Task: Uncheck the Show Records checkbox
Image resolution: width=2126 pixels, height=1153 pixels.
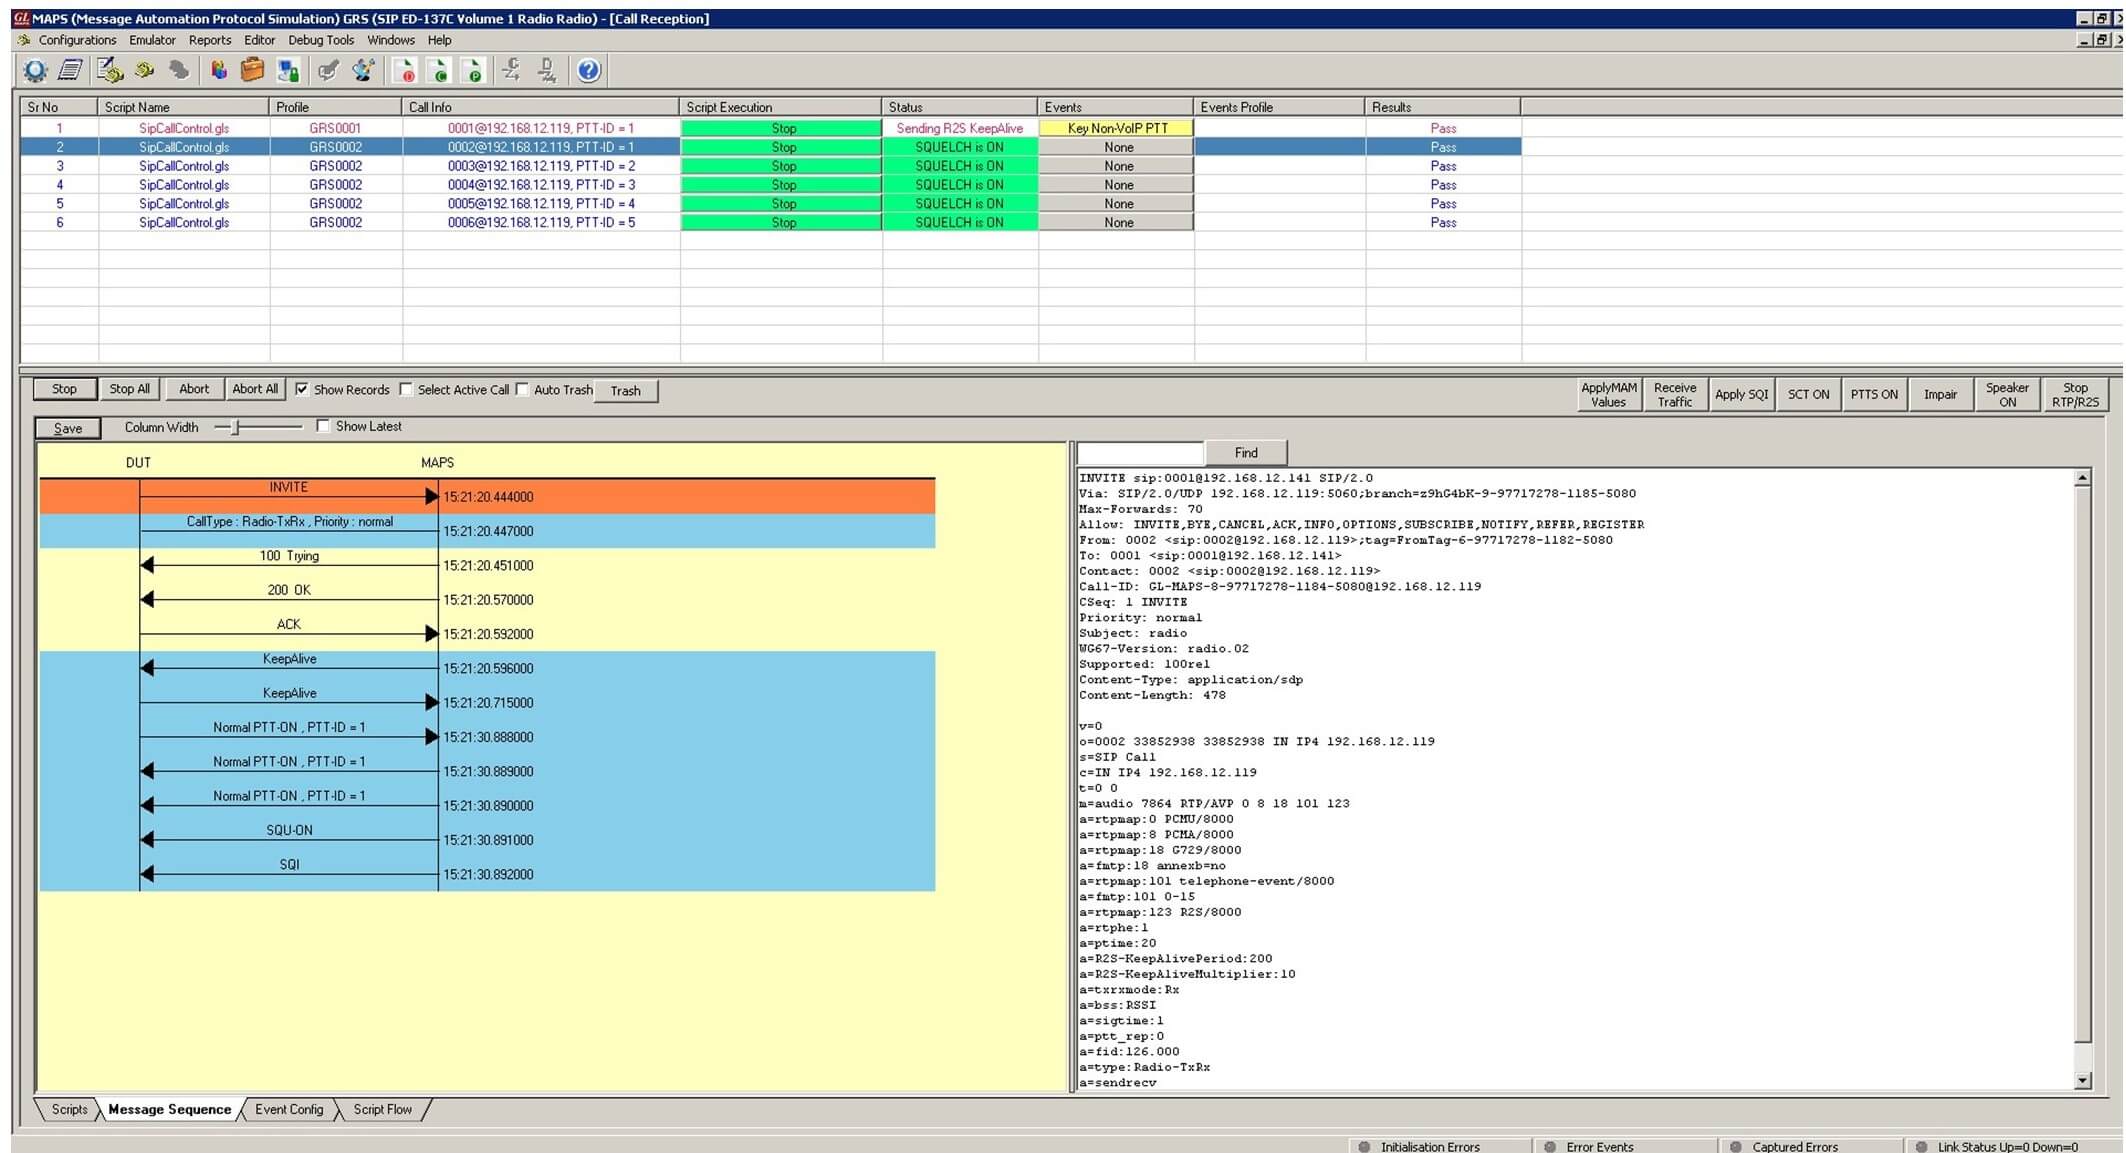Action: [x=302, y=389]
